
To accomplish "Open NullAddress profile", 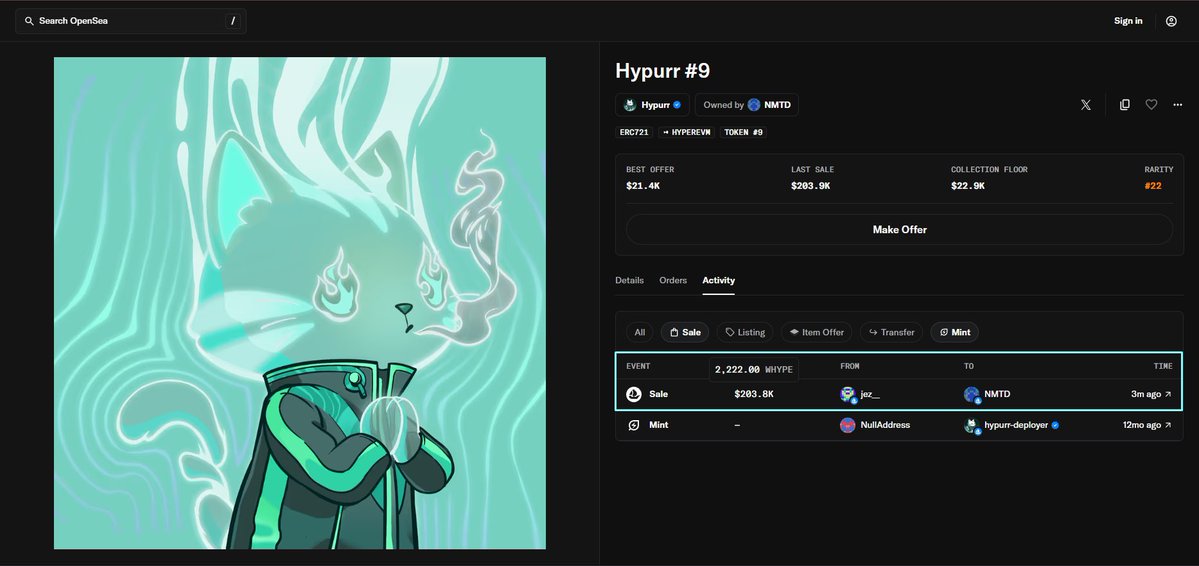I will (x=885, y=424).
